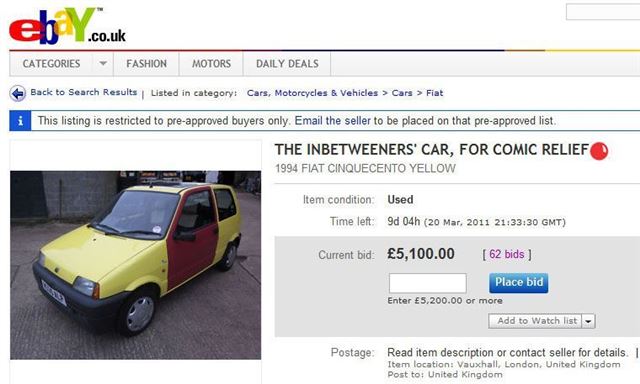Click the red nose Comic Relief icon
Screen dimensions: 640x384
[x=599, y=151]
